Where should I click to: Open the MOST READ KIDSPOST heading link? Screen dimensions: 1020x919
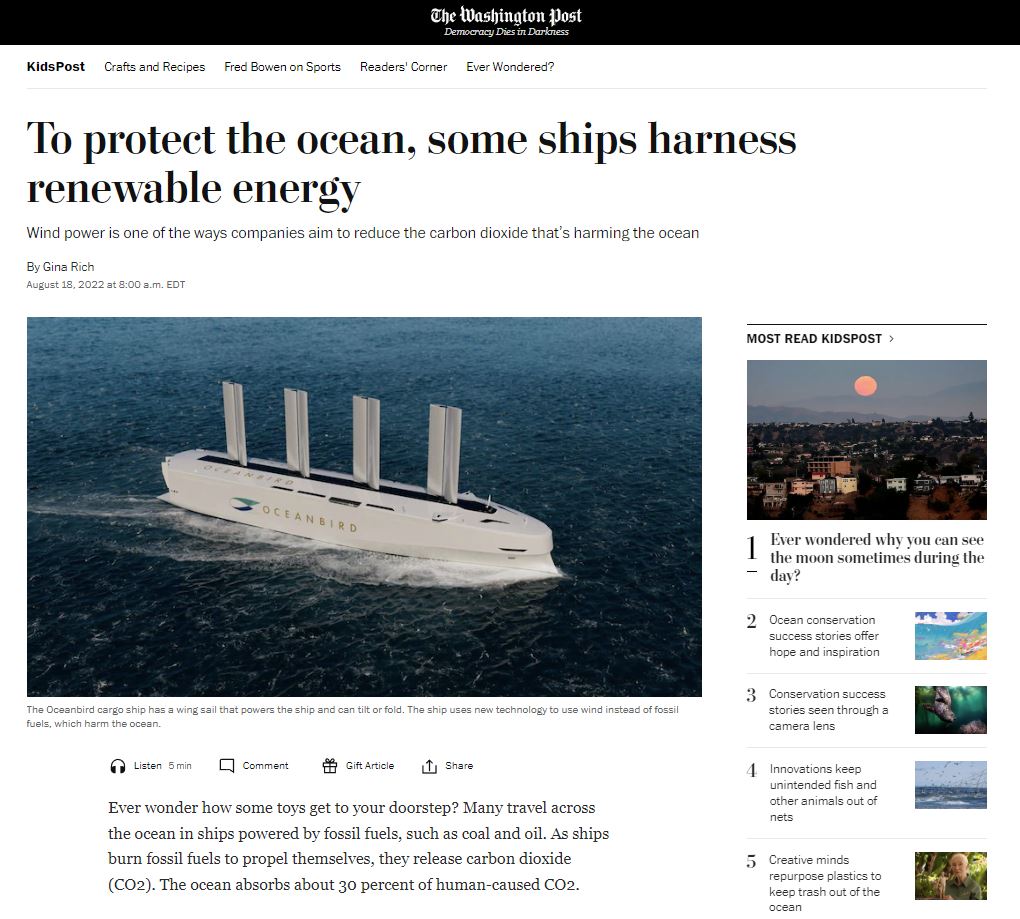click(x=814, y=339)
